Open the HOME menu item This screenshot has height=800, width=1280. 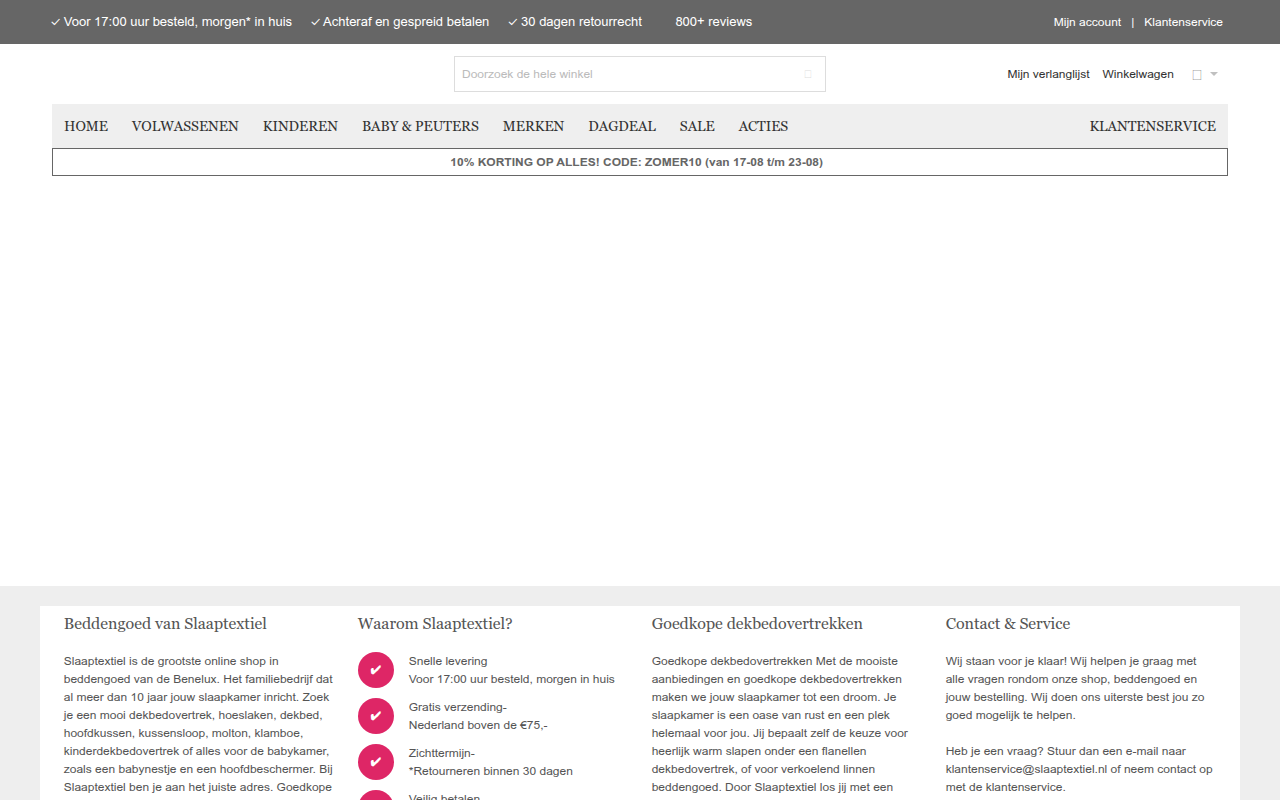86,126
